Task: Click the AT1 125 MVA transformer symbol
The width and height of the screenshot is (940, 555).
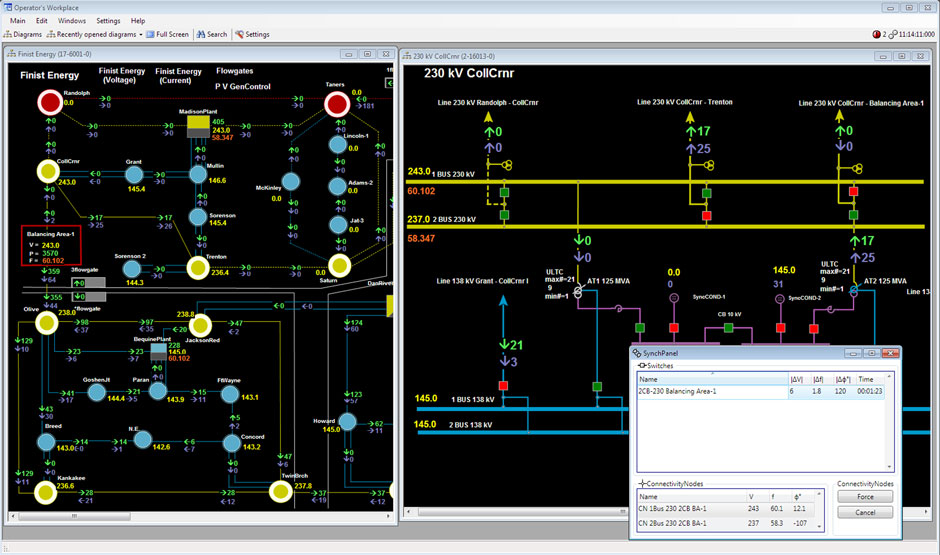Action: (578, 292)
